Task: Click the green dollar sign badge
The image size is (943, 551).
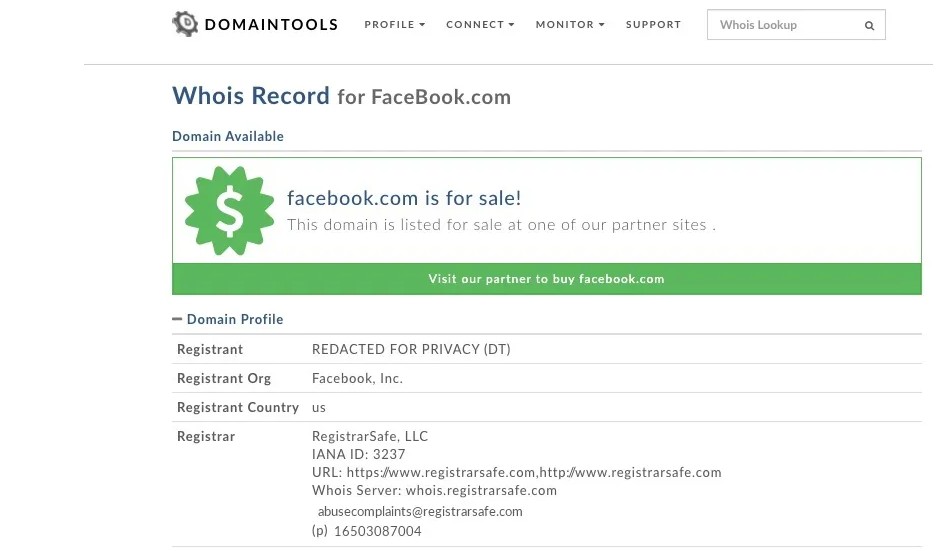Action: pyautogui.click(x=229, y=211)
